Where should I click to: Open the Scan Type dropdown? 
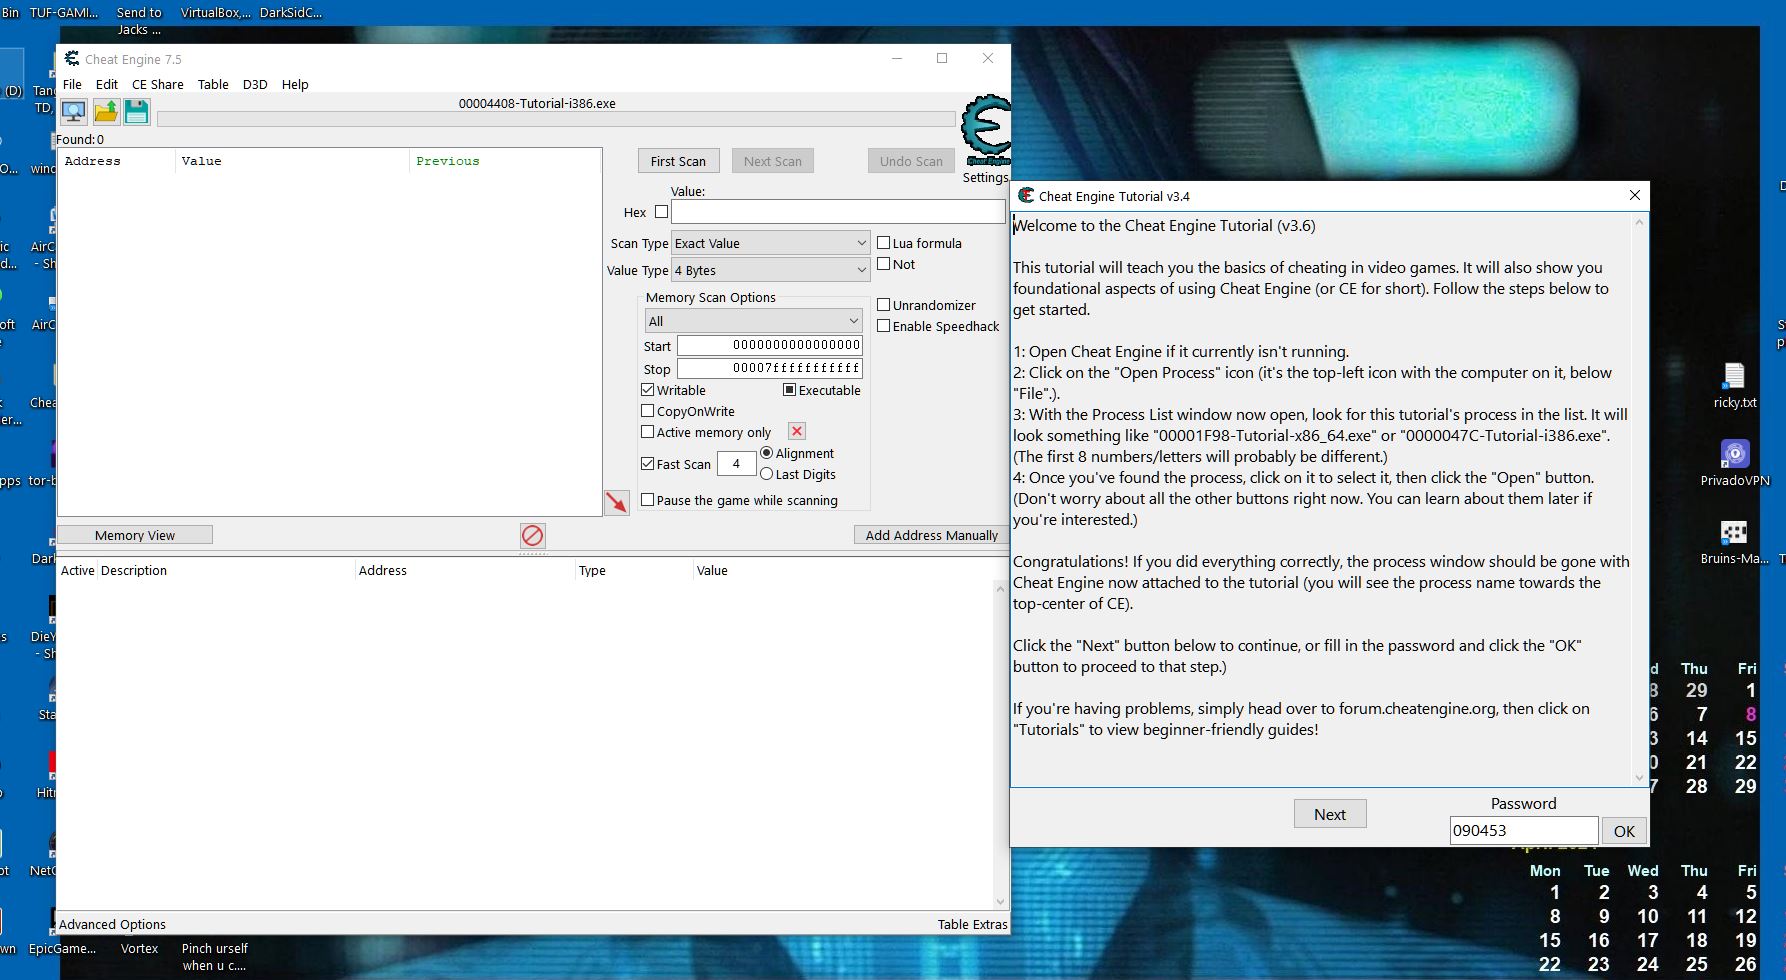pyautogui.click(x=770, y=243)
